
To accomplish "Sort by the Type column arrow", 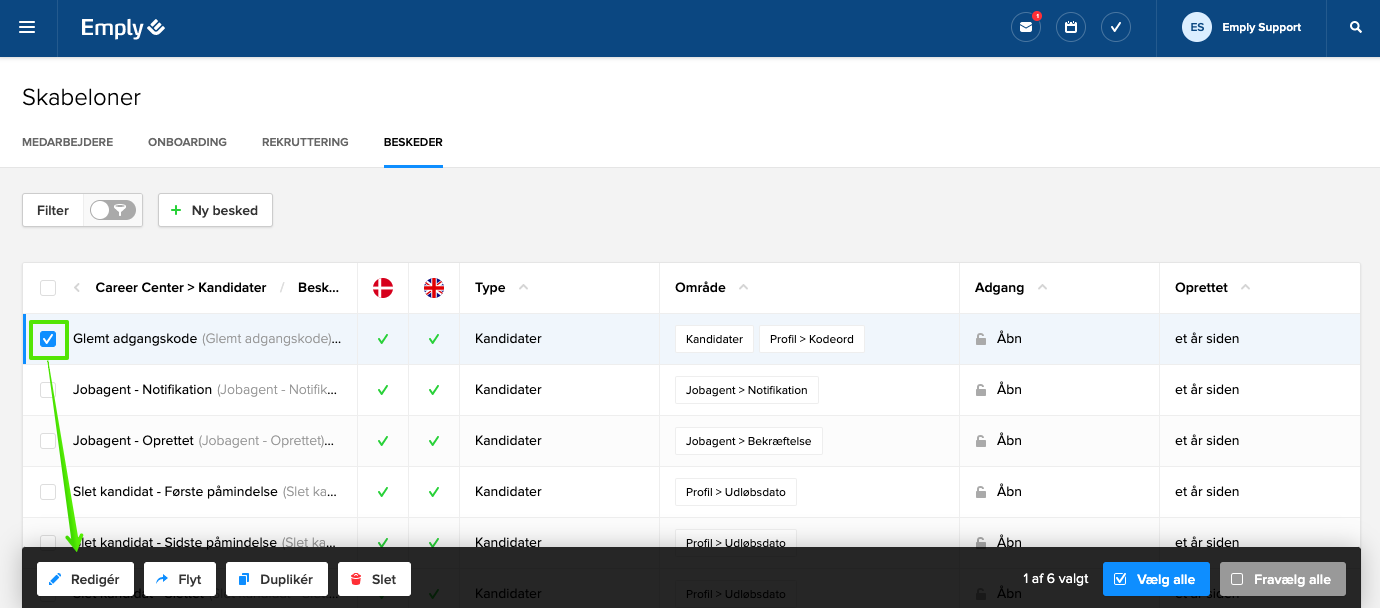I will point(523,287).
